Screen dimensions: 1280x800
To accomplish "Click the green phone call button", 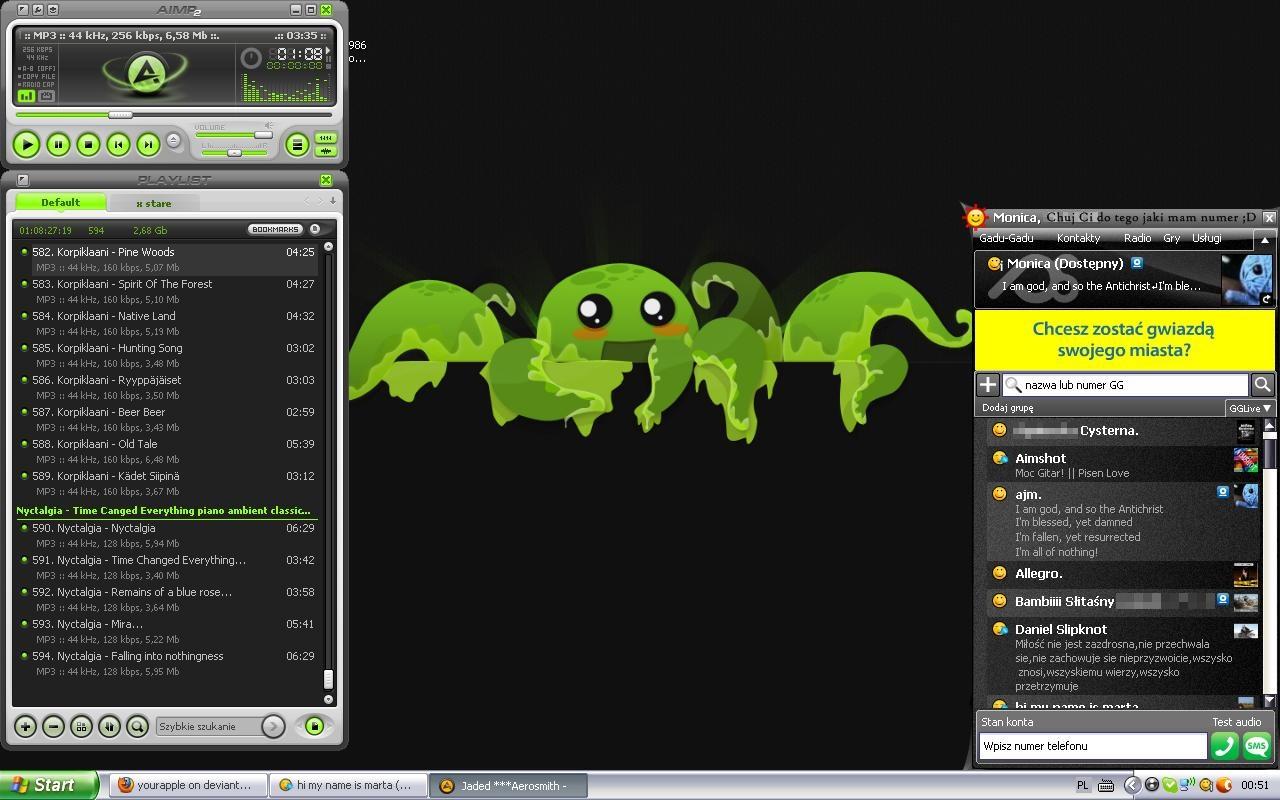I will click(x=1224, y=746).
